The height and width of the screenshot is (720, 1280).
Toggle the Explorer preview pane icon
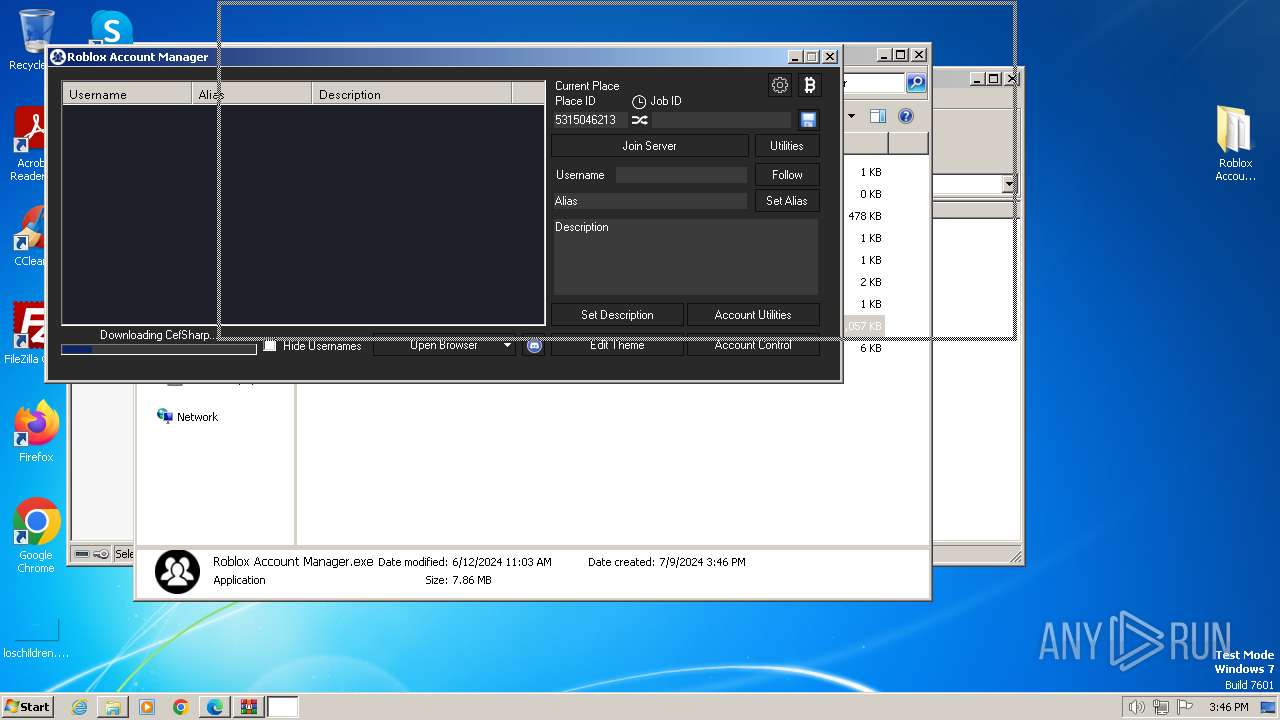pos(877,116)
